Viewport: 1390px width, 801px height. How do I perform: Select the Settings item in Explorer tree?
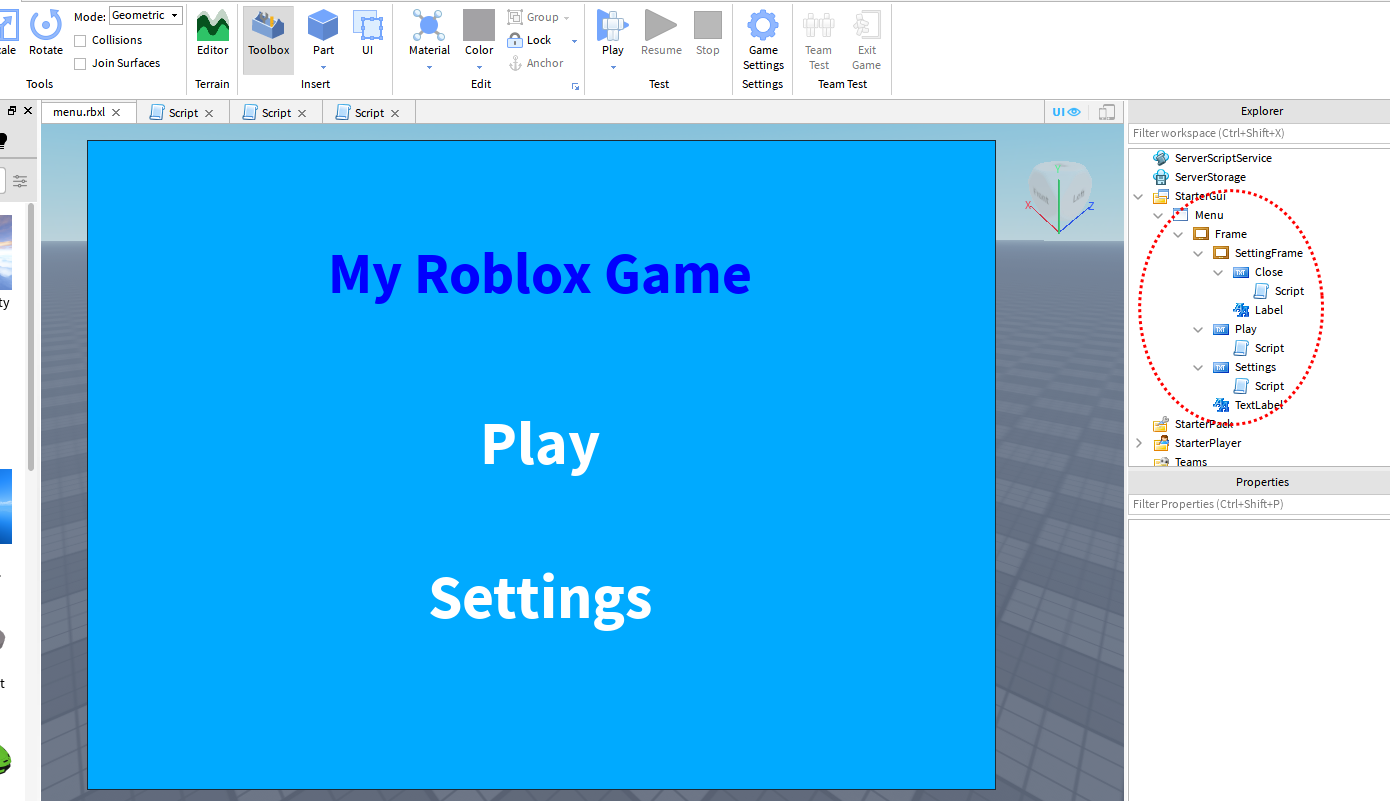[x=1255, y=367]
